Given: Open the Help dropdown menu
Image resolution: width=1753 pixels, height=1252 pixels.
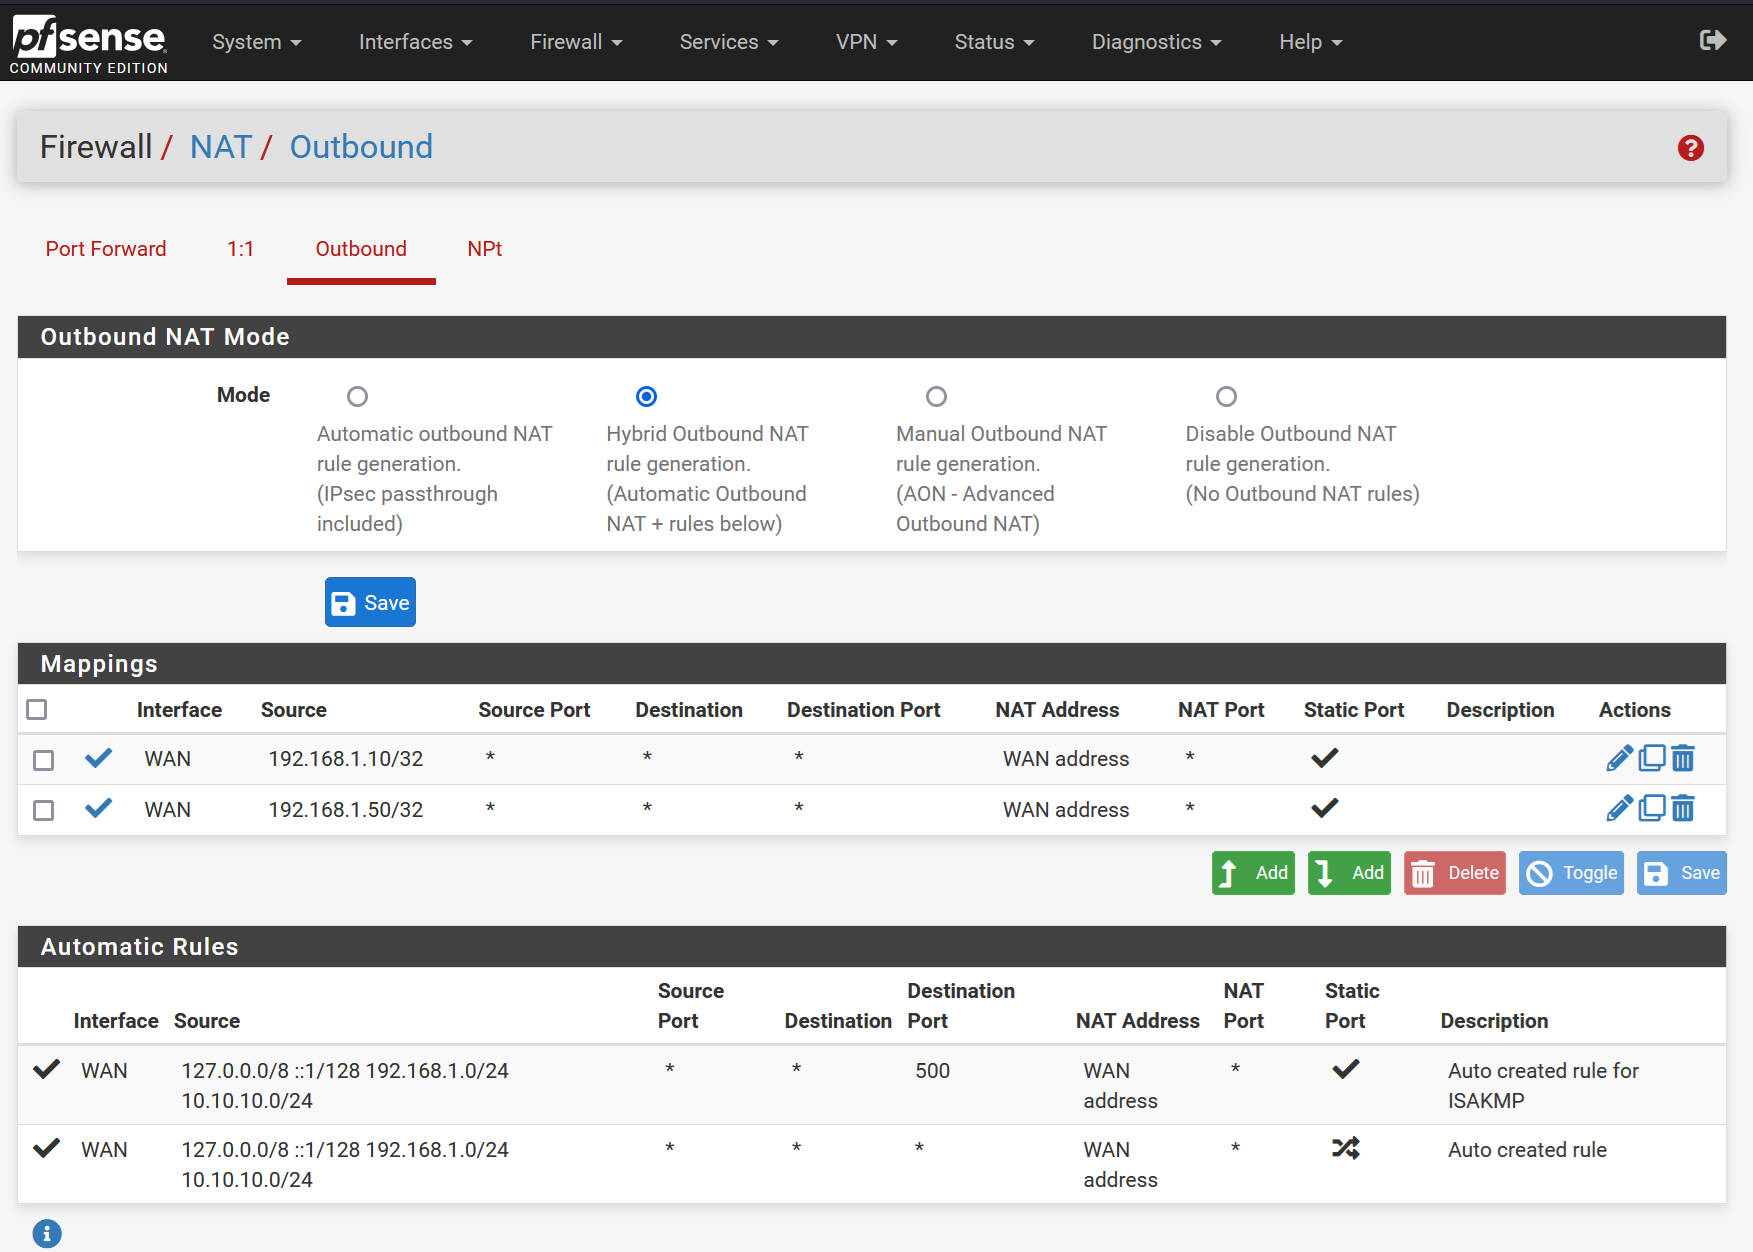Looking at the screenshot, I should pyautogui.click(x=1310, y=42).
